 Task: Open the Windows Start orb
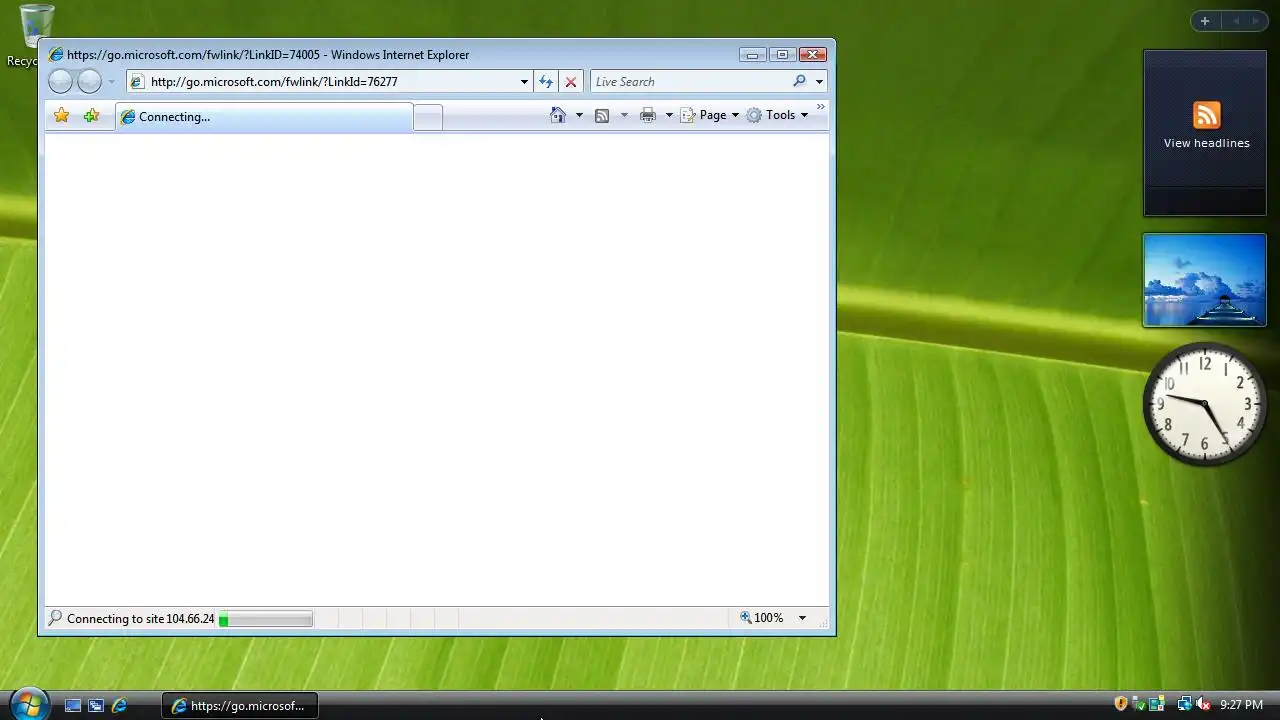[x=28, y=703]
